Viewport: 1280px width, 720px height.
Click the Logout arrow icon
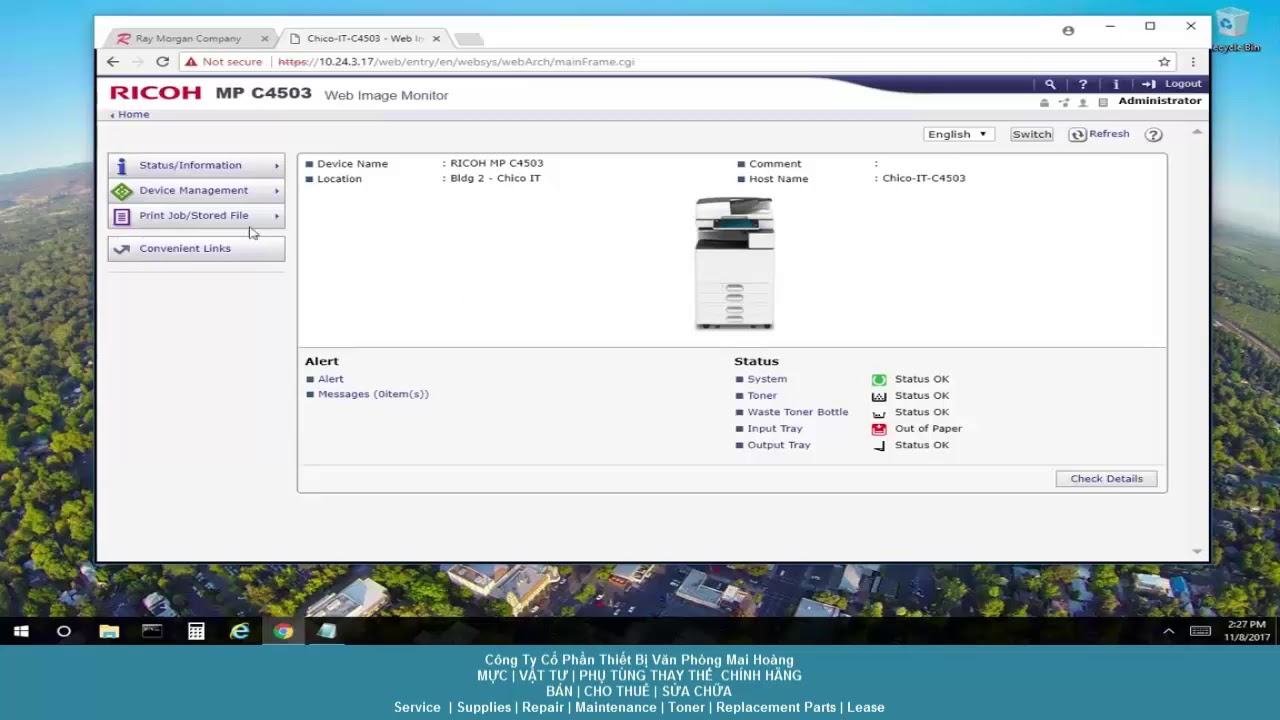[x=1149, y=84]
